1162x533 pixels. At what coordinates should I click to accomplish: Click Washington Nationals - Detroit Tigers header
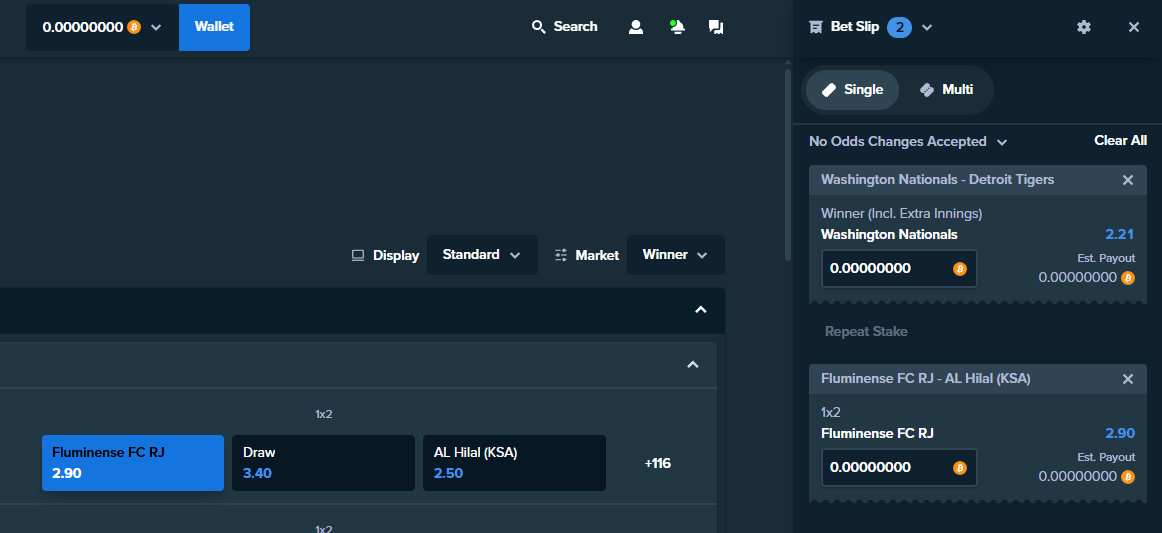click(x=937, y=179)
